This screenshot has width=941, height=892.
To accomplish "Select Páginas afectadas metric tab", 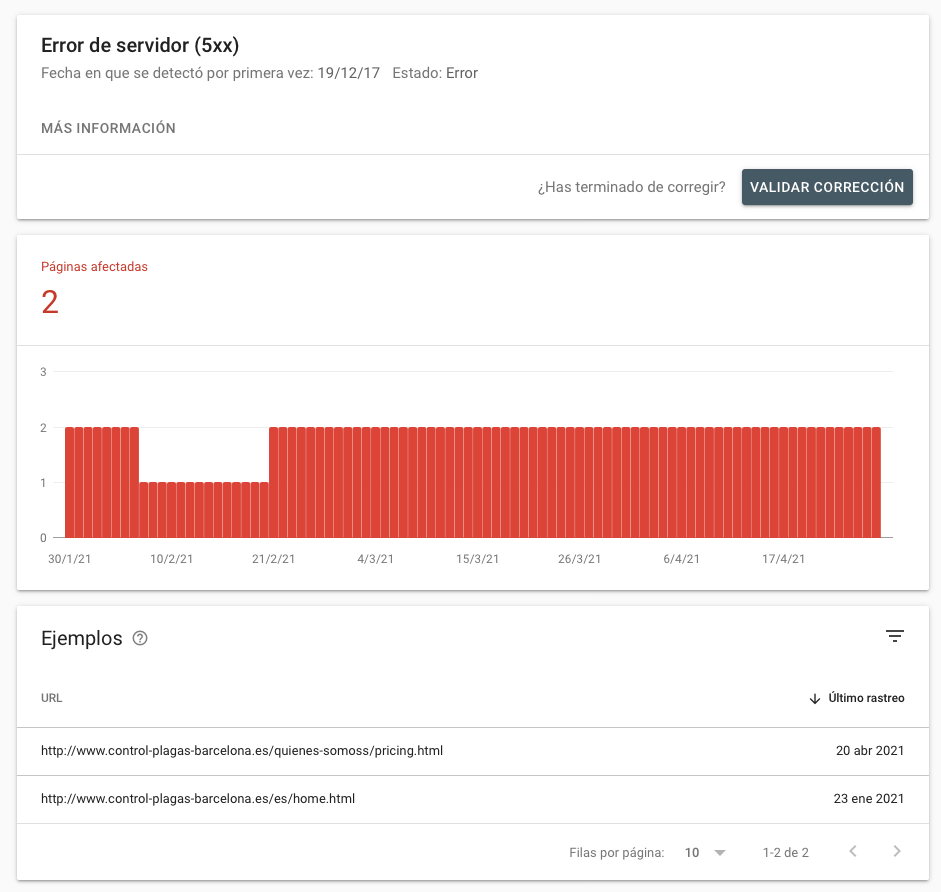I will point(94,267).
